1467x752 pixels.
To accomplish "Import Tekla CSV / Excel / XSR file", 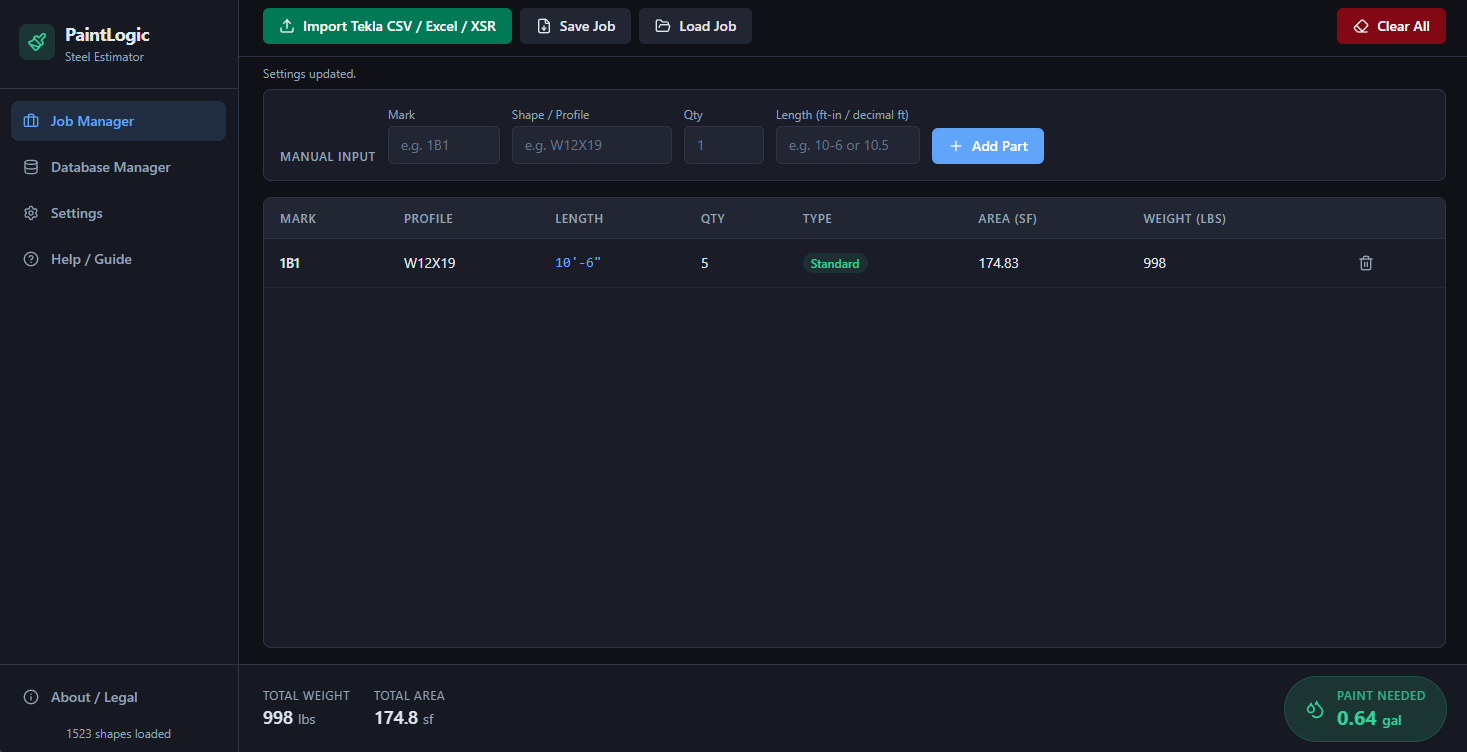I will tap(387, 26).
